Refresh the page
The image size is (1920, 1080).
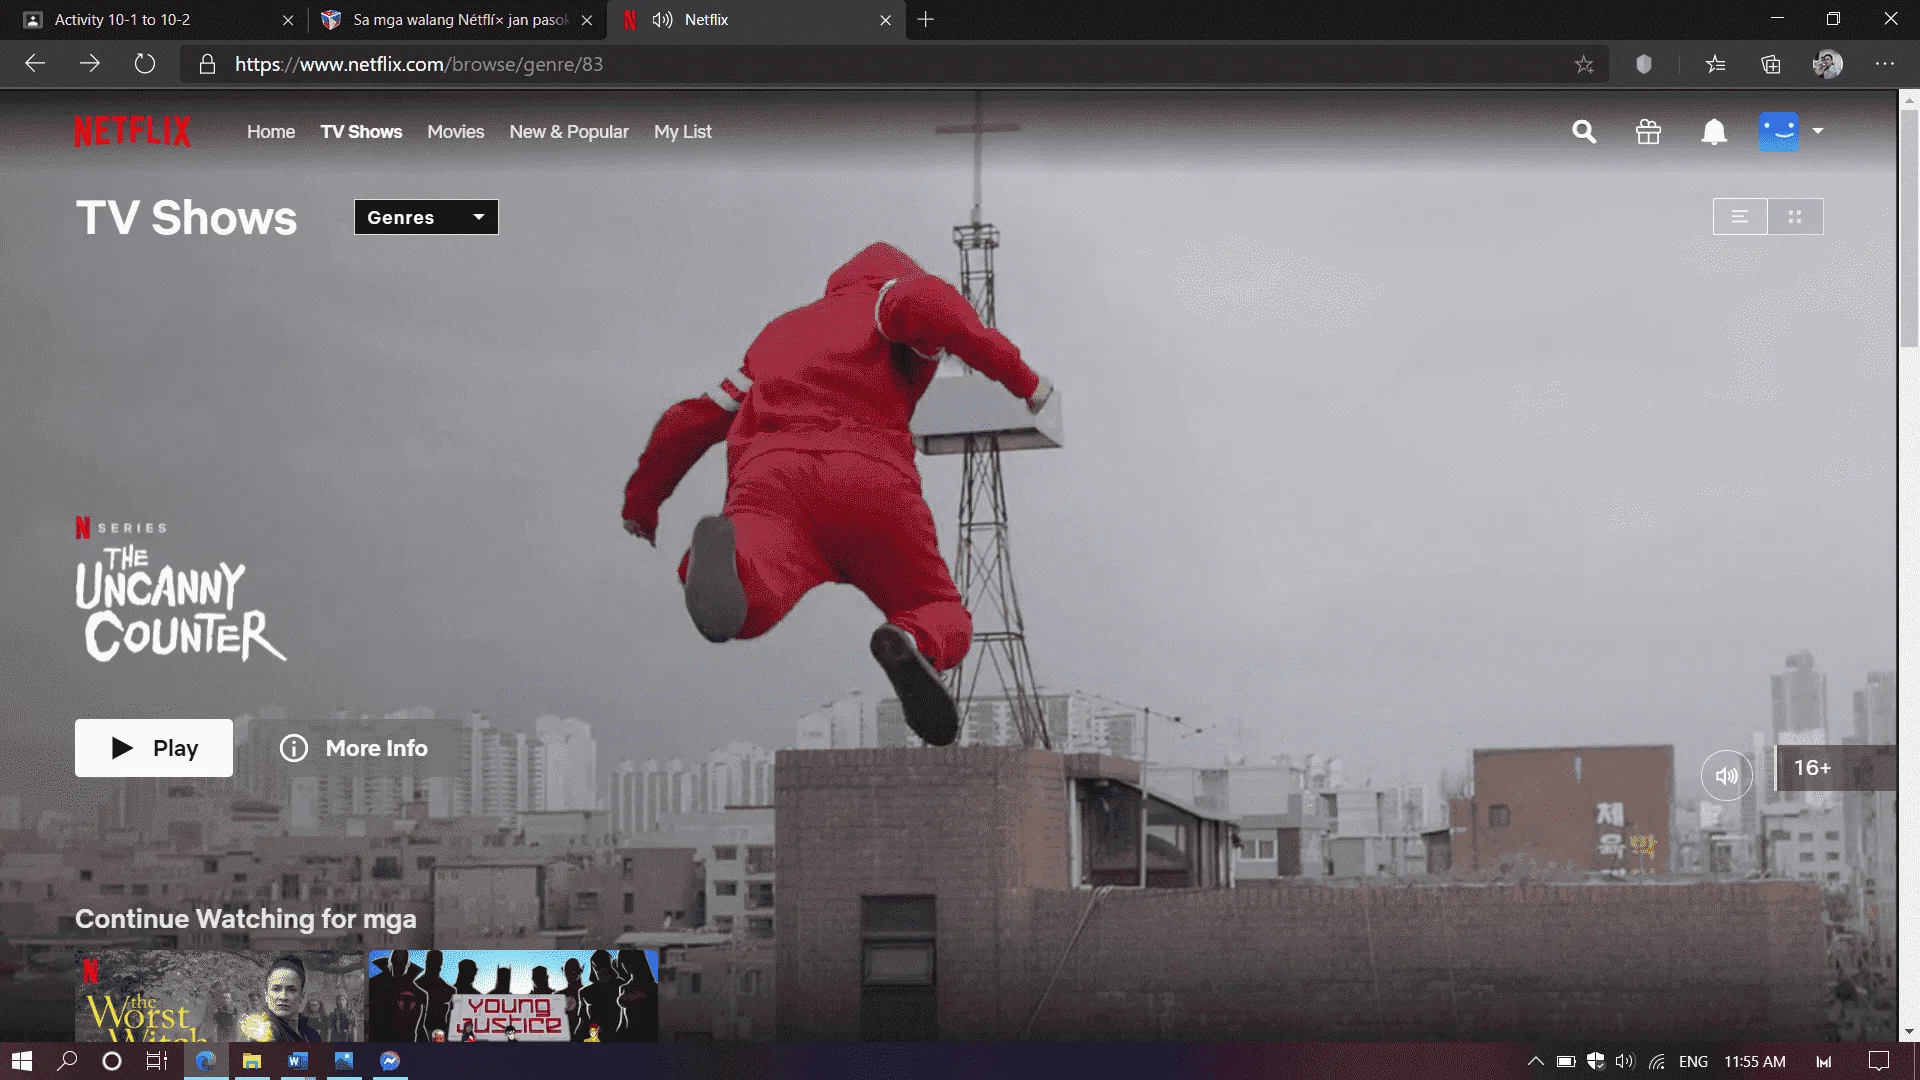coord(145,64)
